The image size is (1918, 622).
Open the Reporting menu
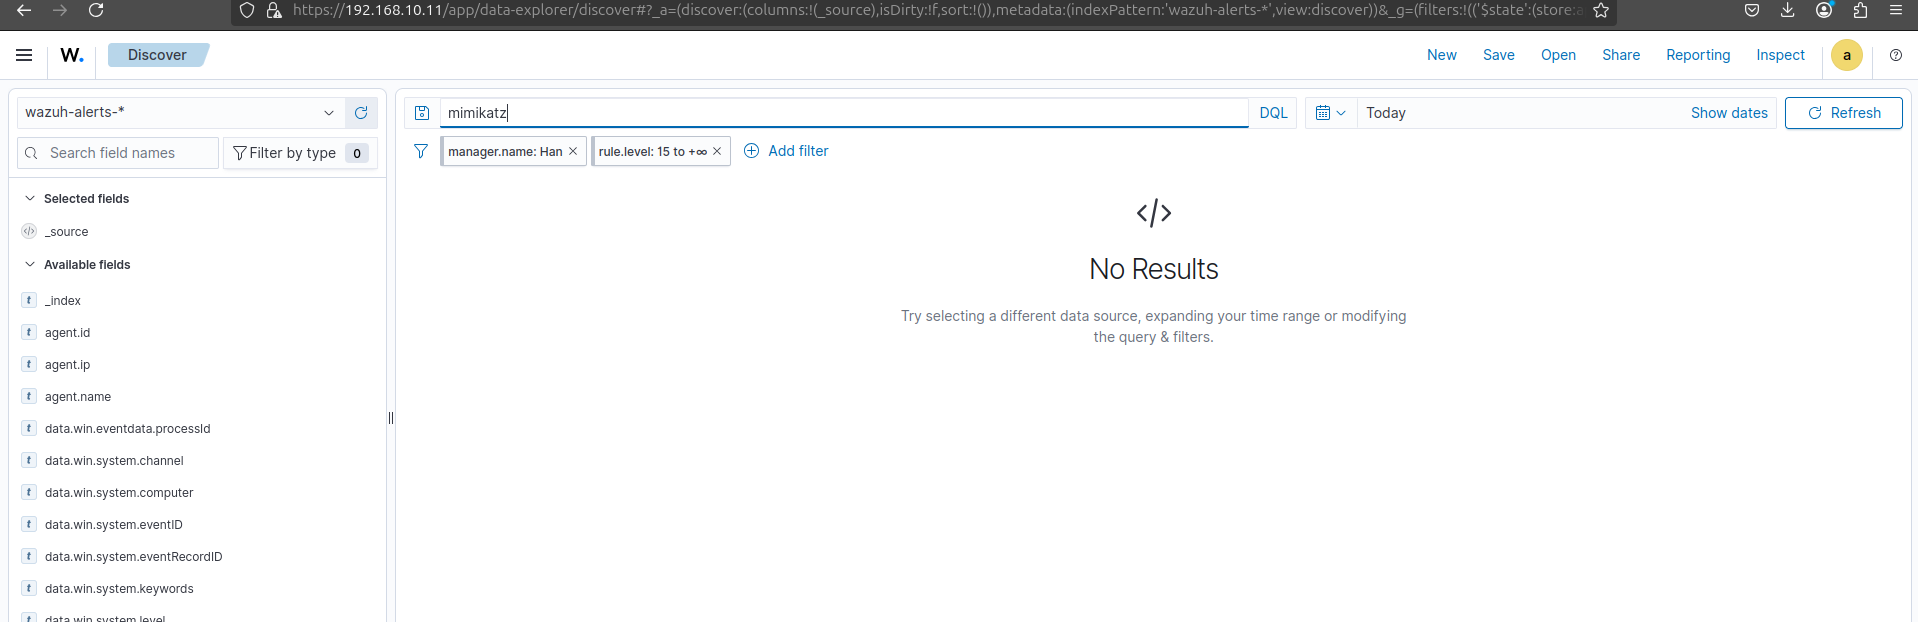pos(1698,55)
